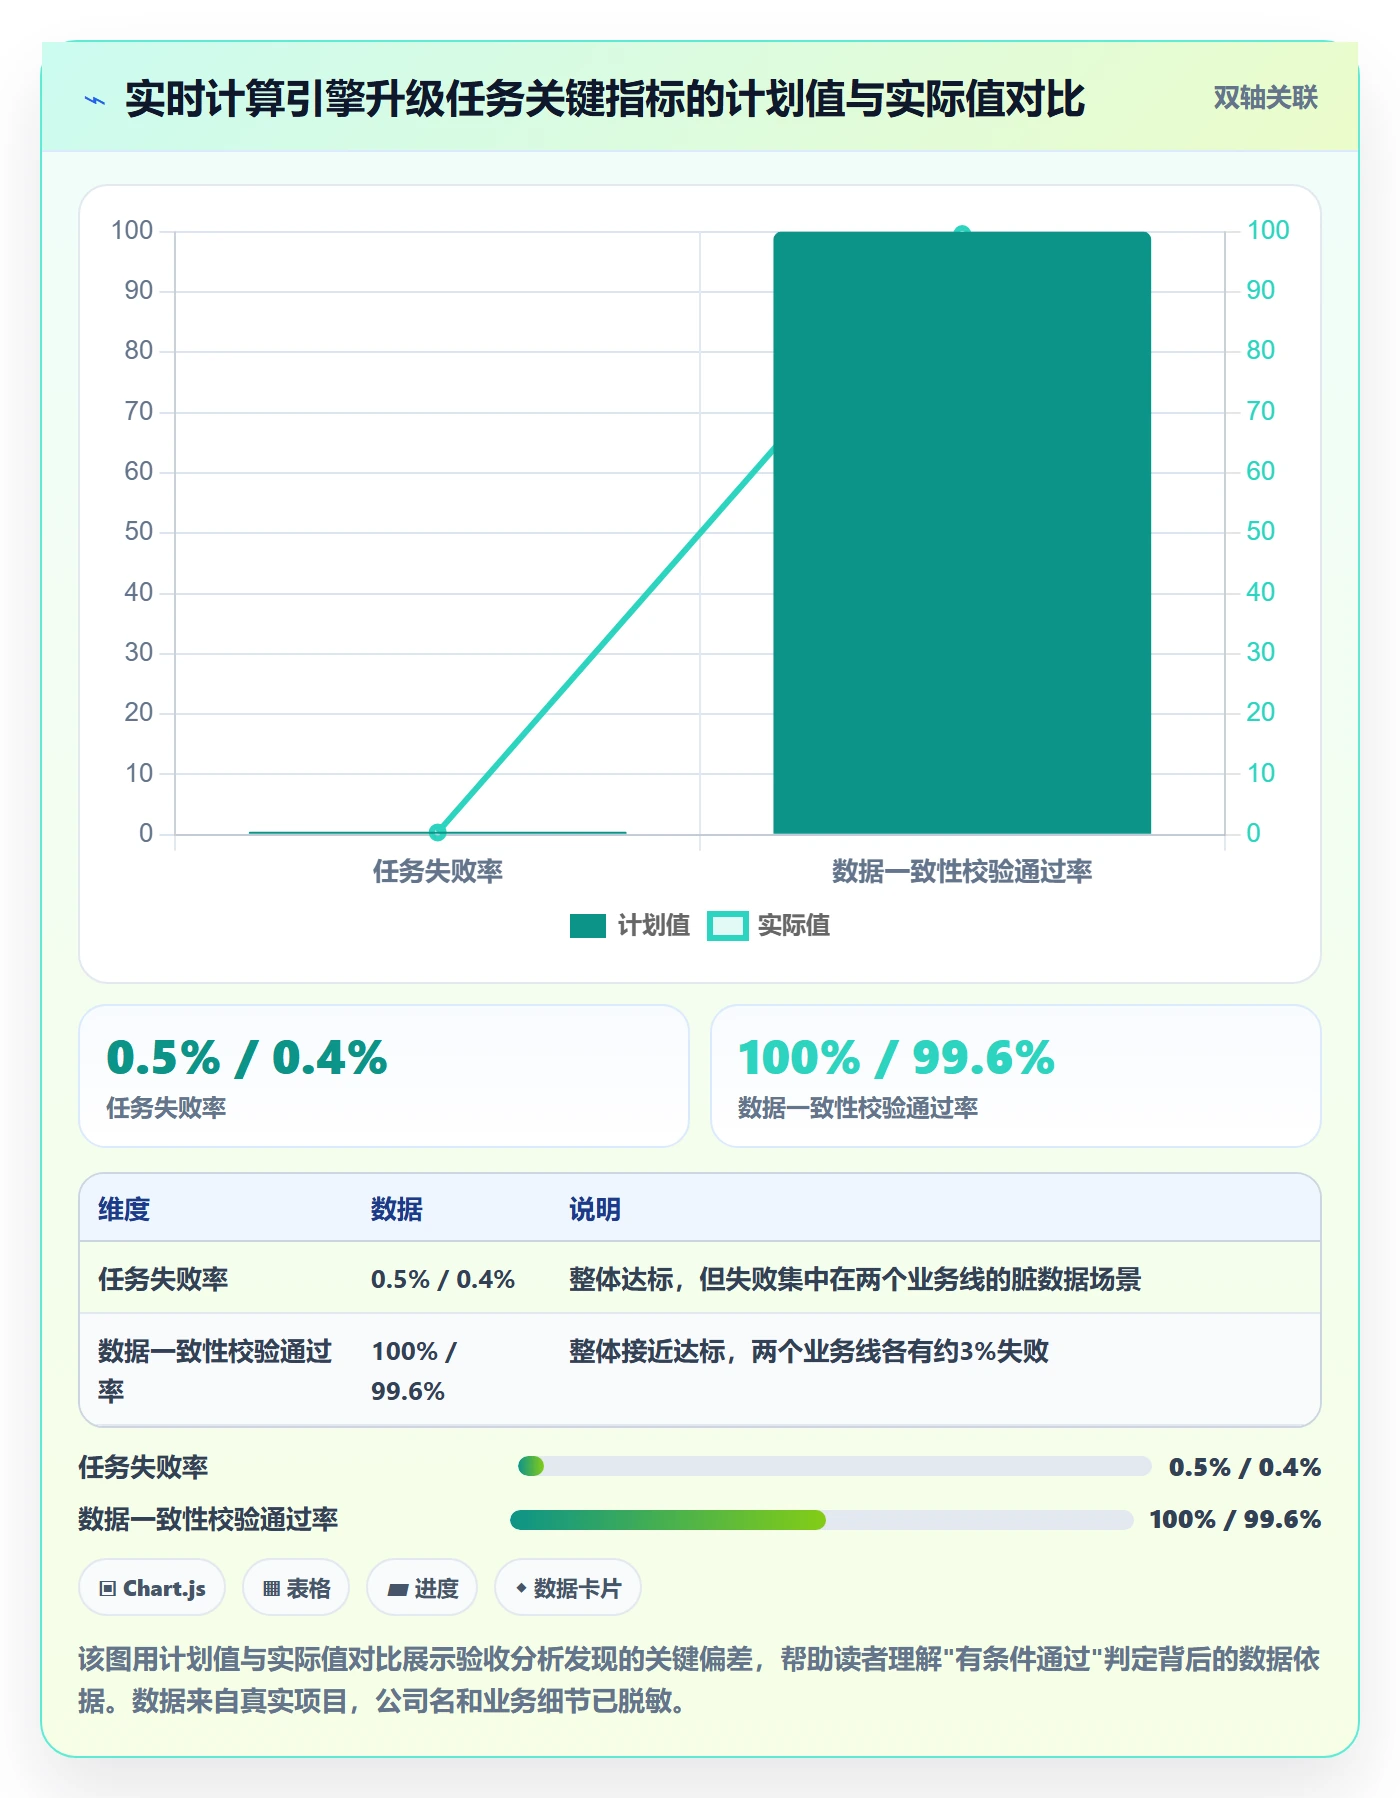Image resolution: width=1400 pixels, height=1798 pixels.
Task: Click the 实际值 legend label
Action: 793,925
